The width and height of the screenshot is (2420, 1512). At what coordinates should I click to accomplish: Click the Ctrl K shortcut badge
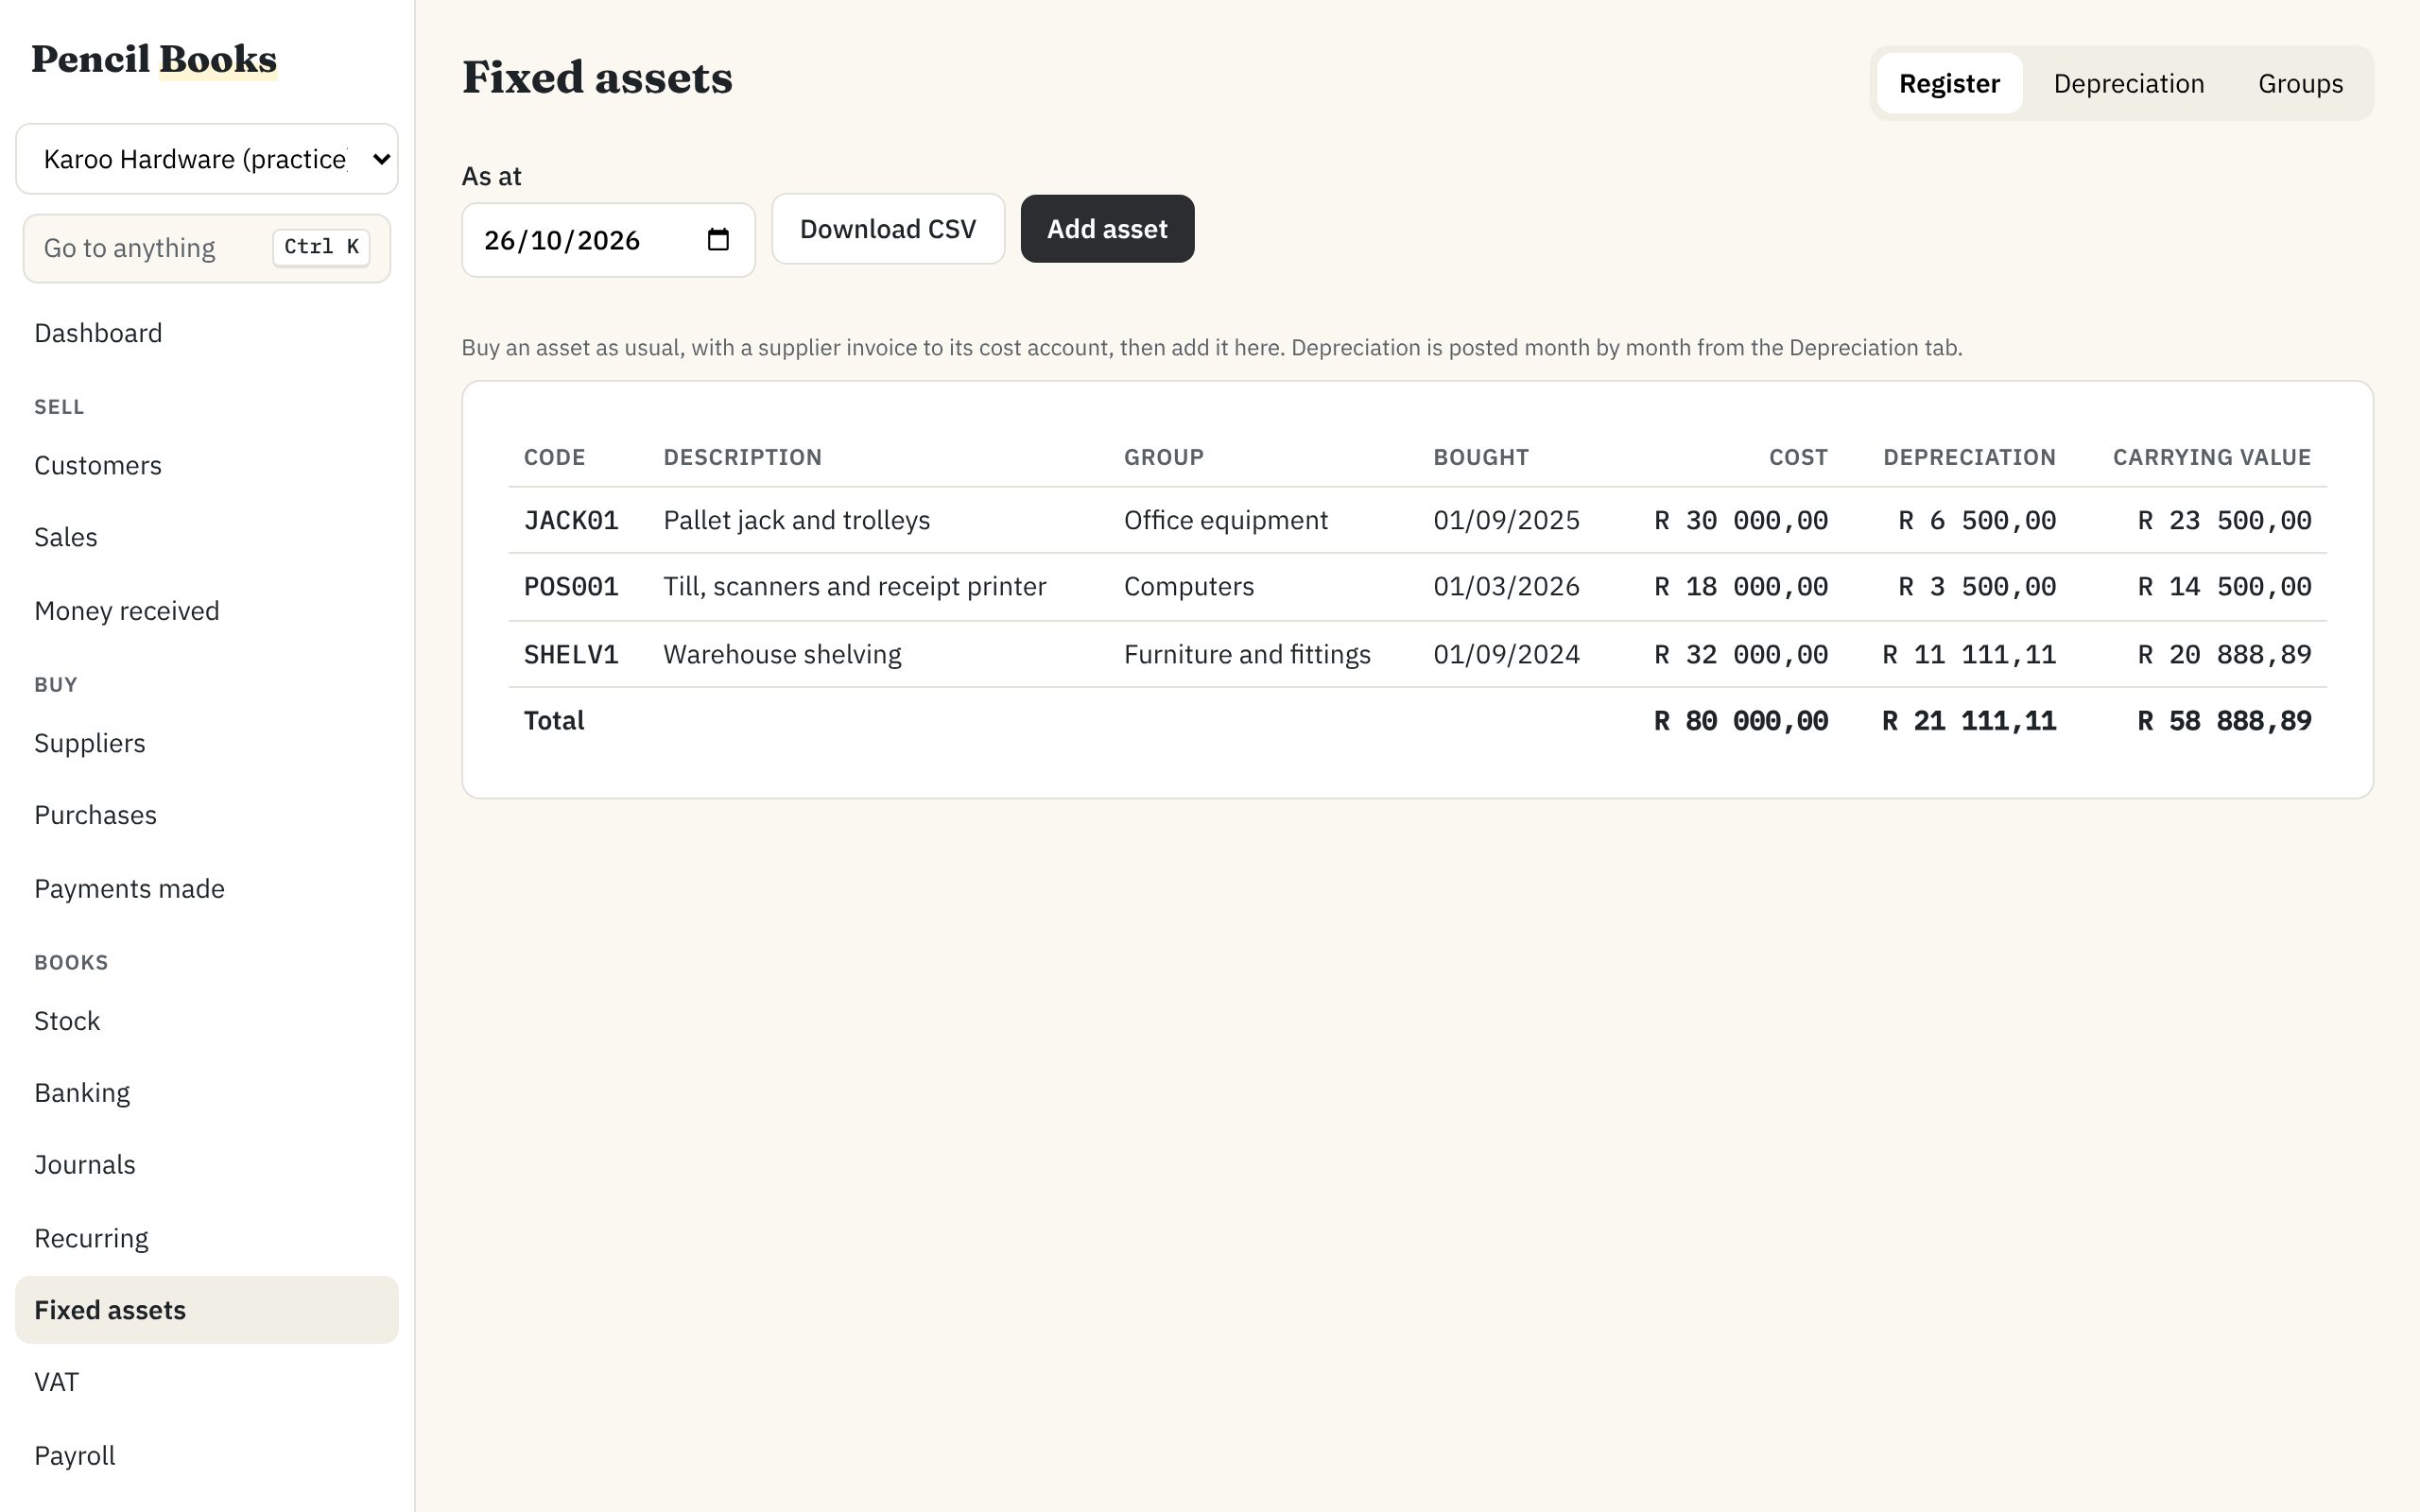(x=321, y=247)
